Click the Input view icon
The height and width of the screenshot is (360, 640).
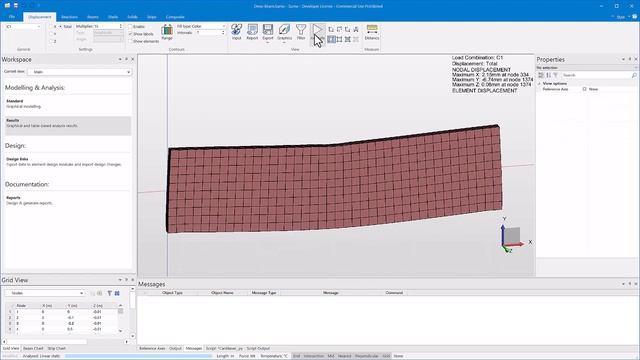[236, 32]
